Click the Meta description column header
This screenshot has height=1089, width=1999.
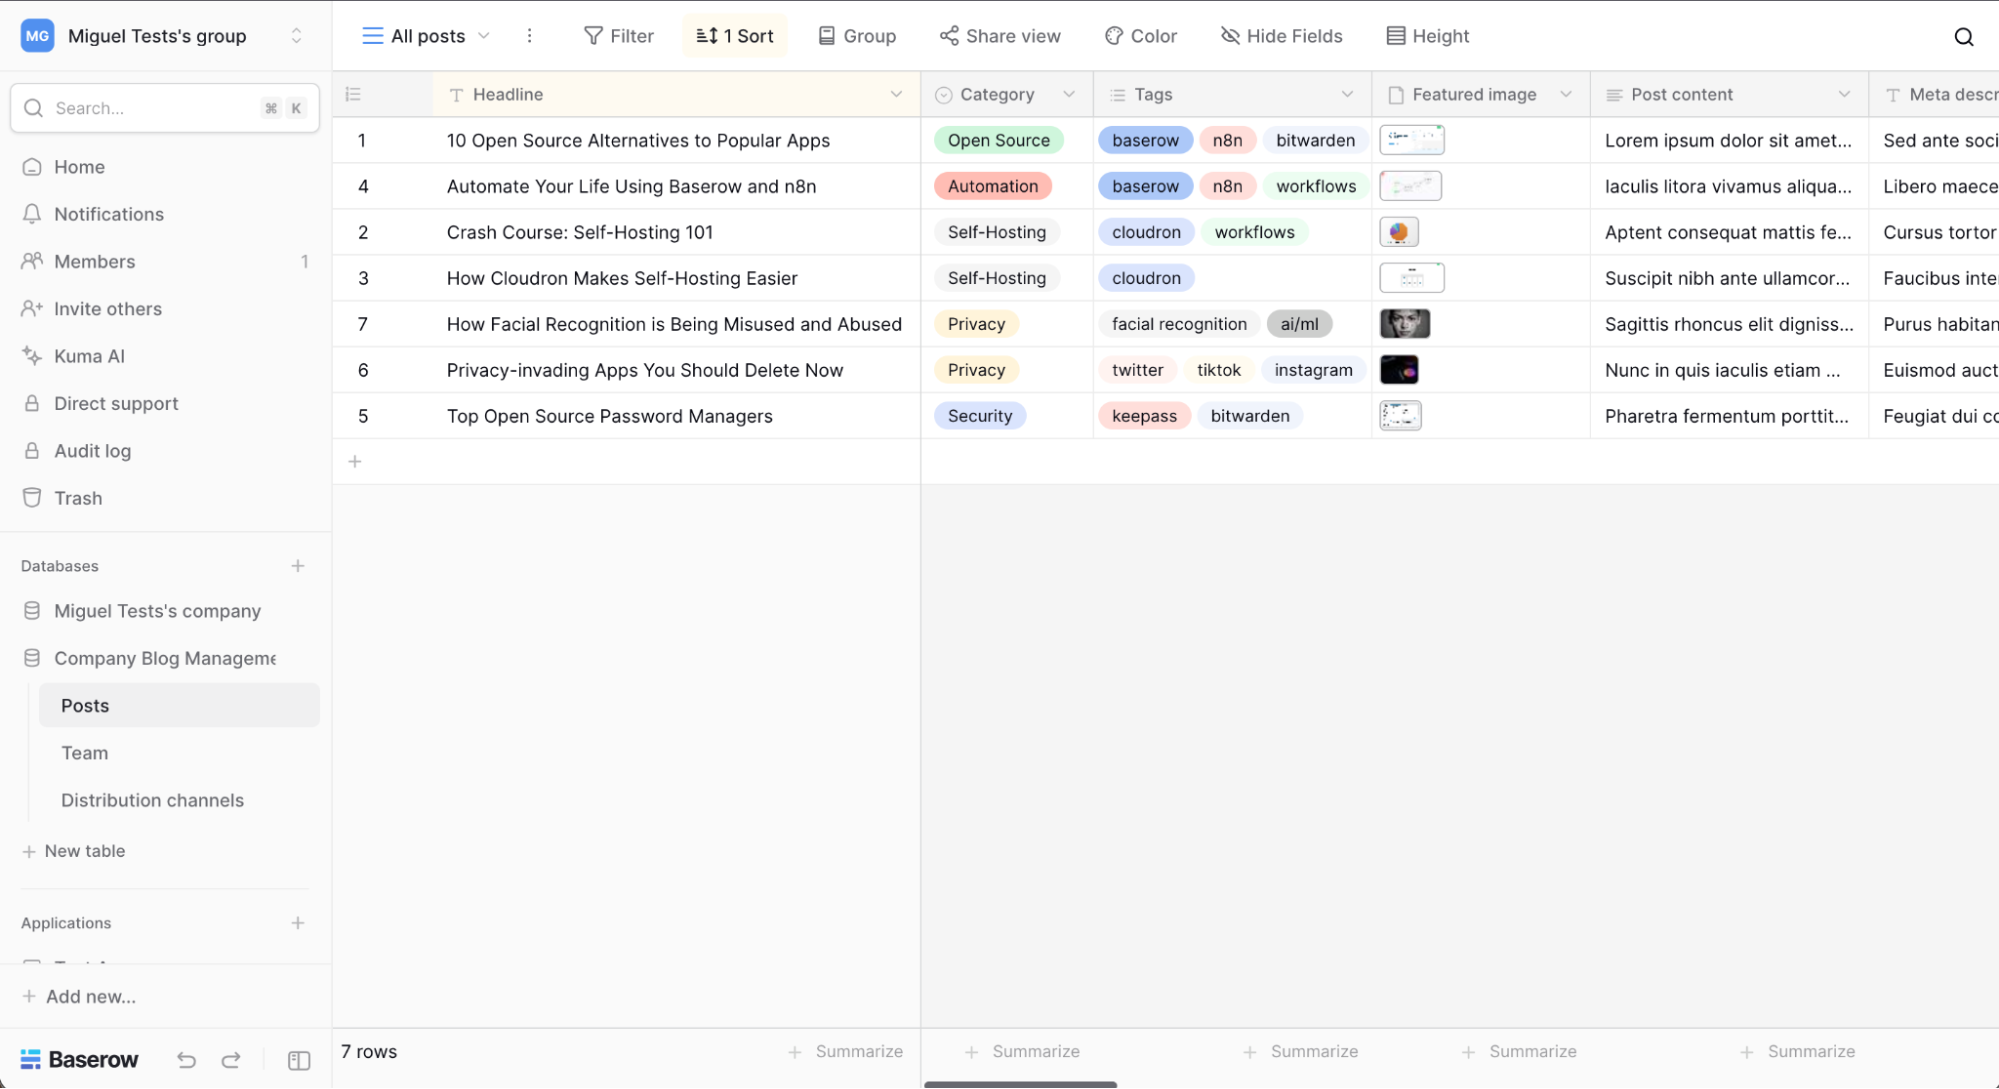[x=1934, y=94]
